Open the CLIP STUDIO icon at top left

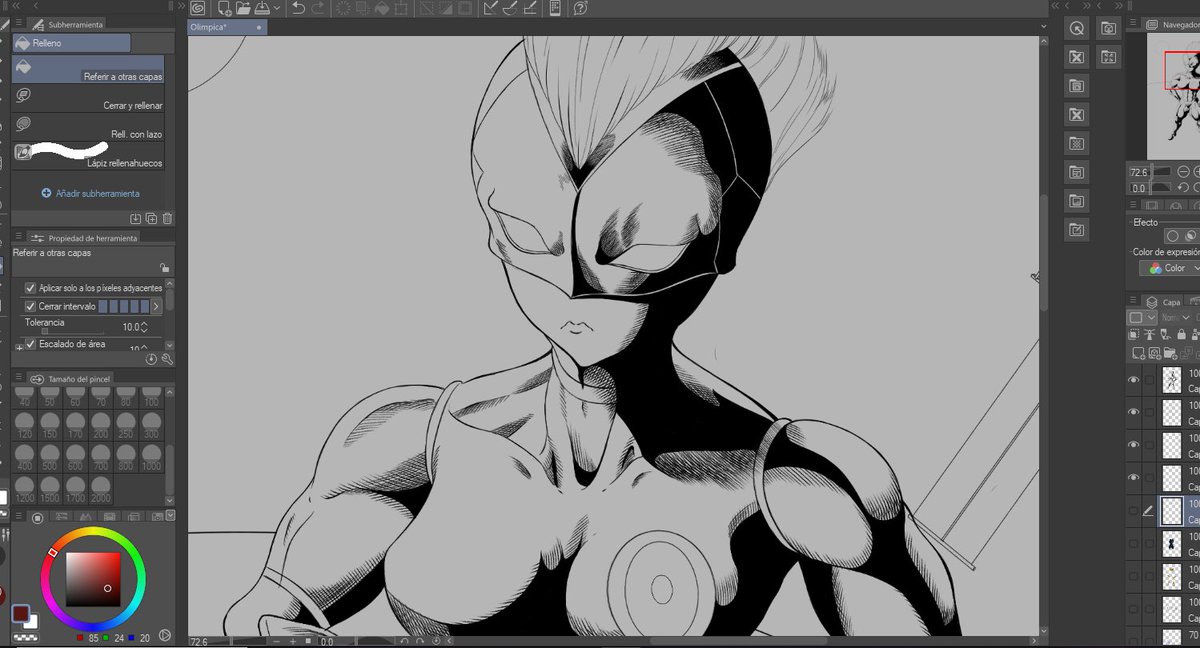196,7
